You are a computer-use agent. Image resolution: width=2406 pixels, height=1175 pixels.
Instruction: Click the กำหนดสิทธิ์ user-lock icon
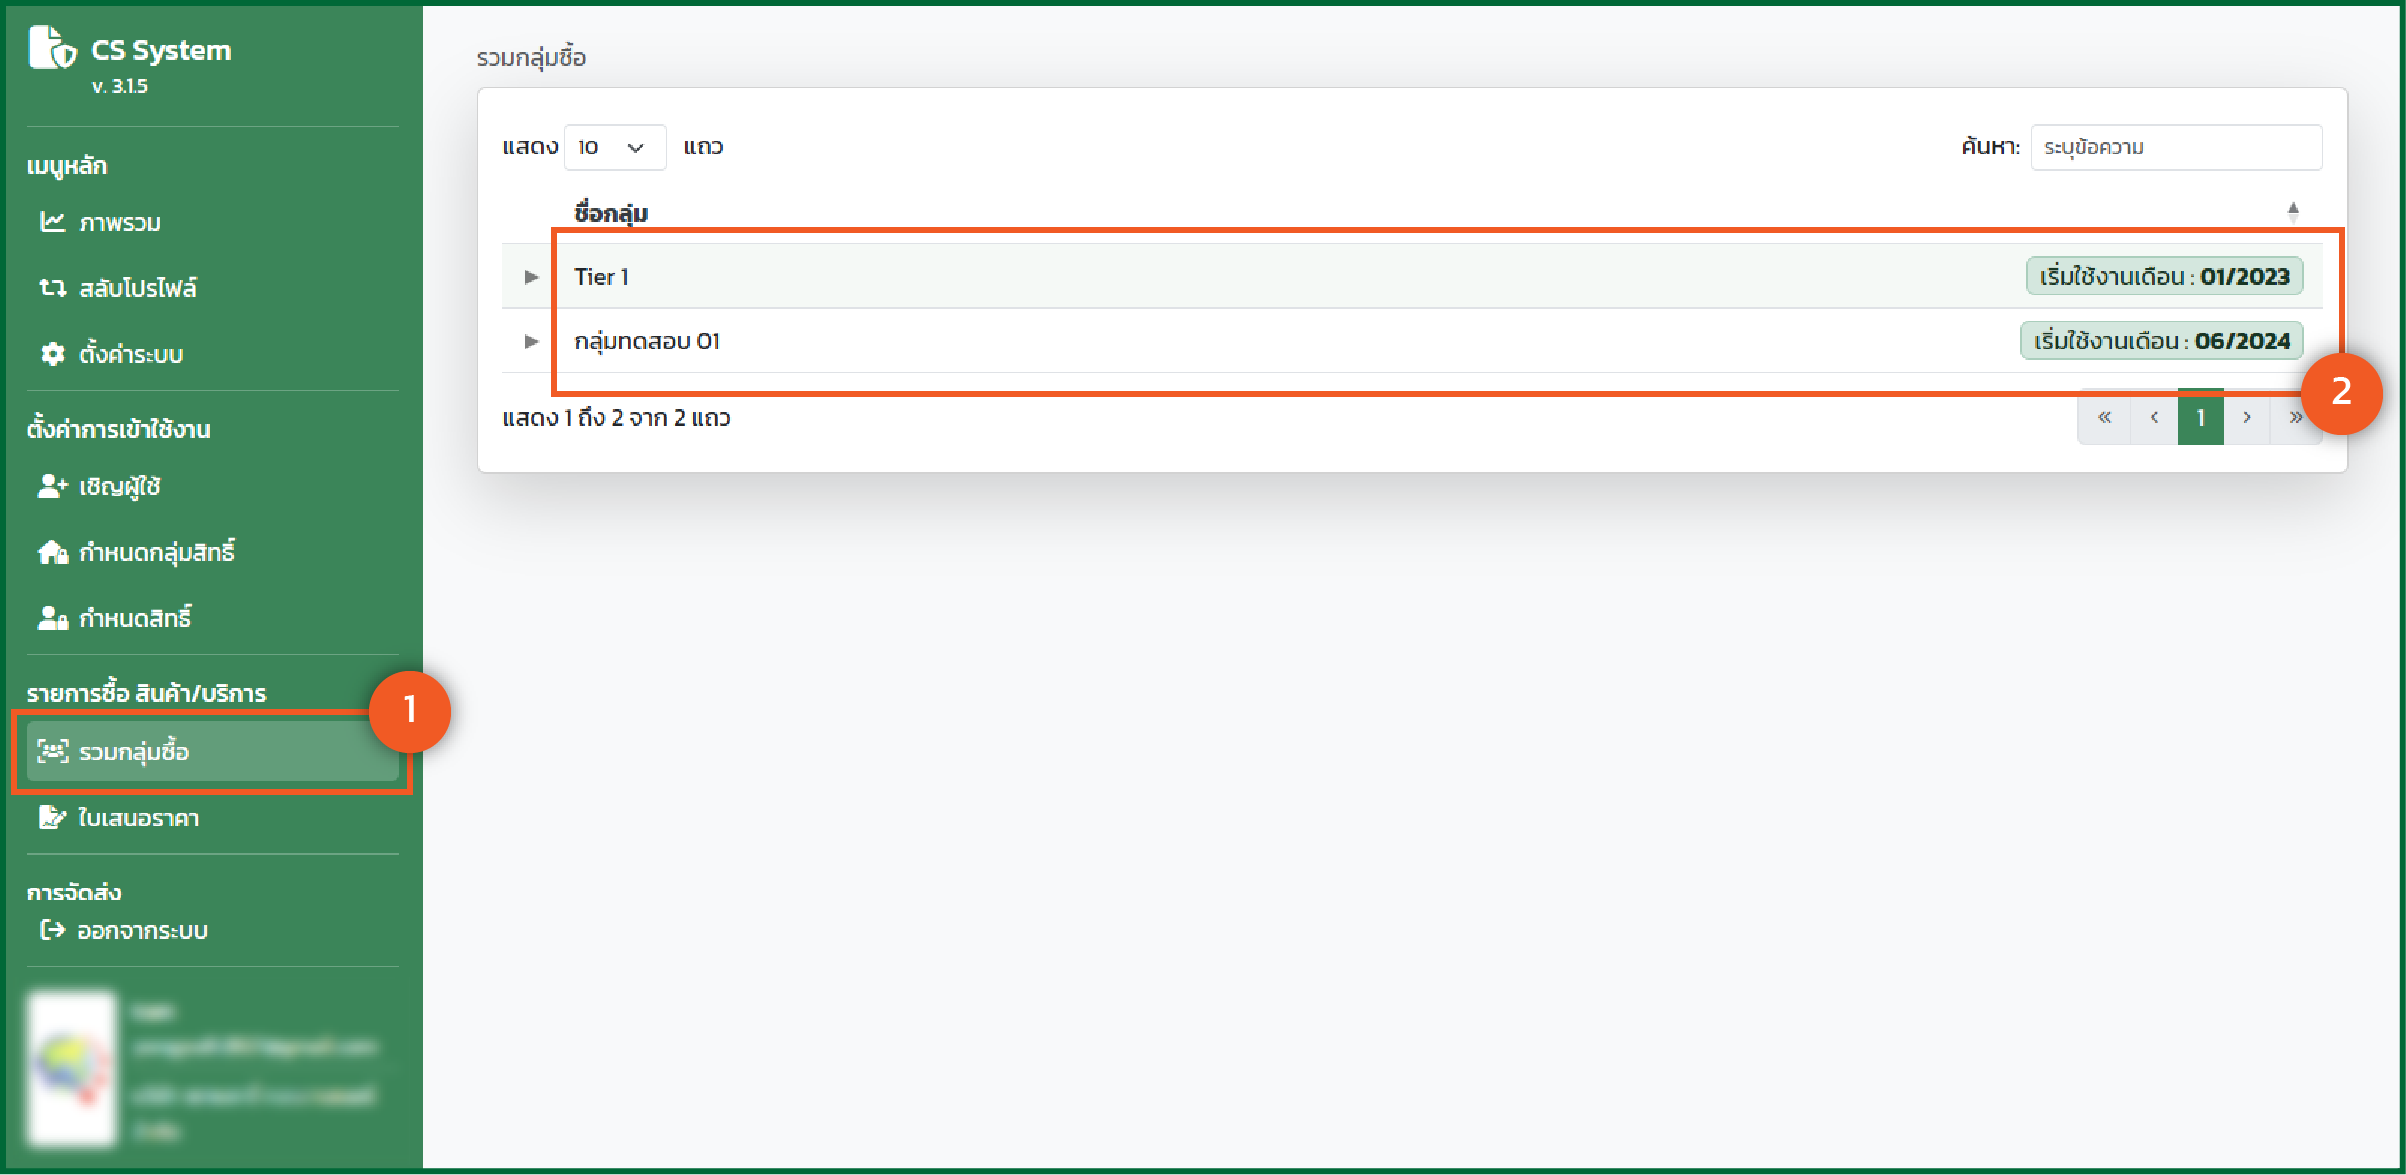[x=52, y=618]
